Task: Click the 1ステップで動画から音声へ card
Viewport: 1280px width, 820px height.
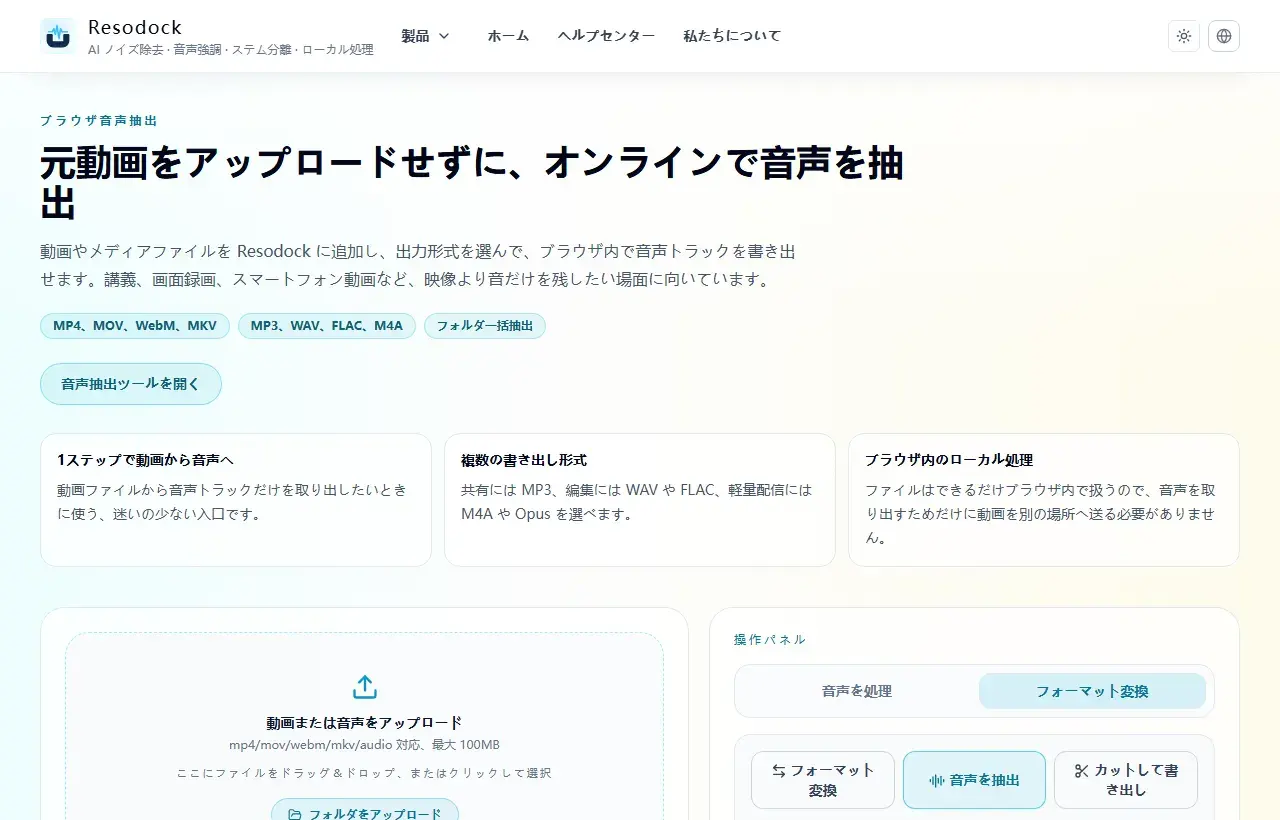Action: [236, 500]
